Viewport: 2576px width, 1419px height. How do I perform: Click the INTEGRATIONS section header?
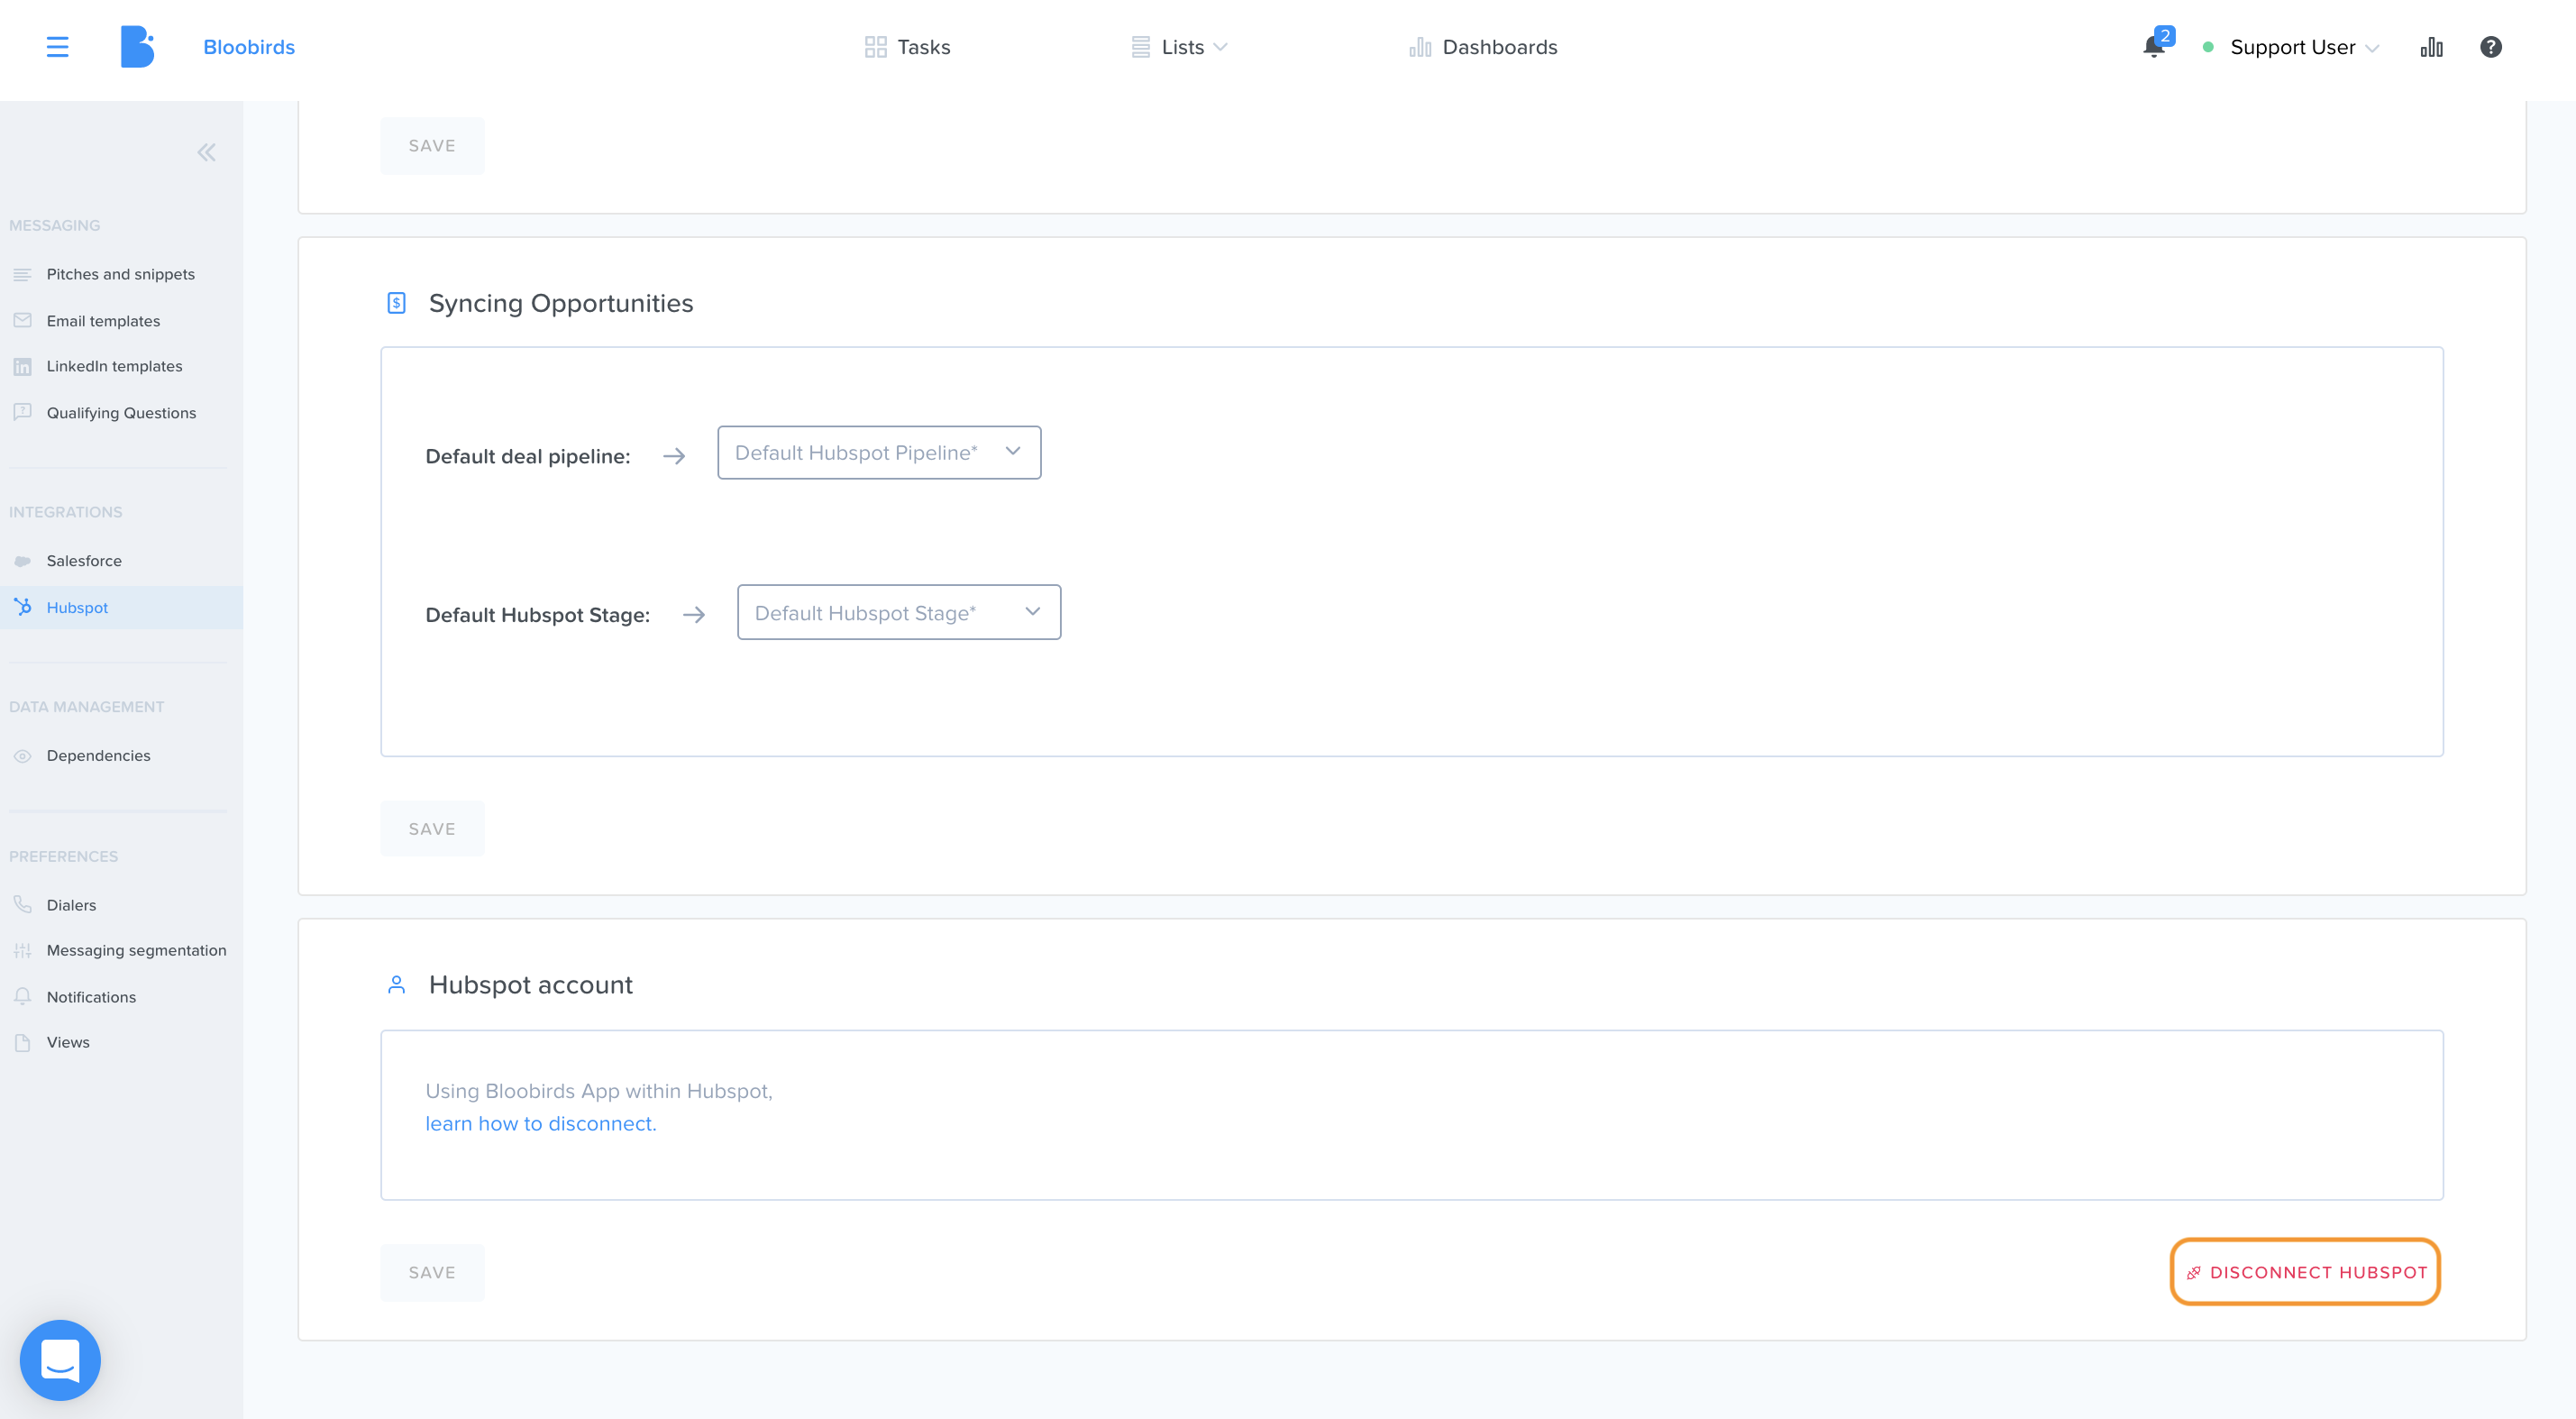pyautogui.click(x=66, y=512)
